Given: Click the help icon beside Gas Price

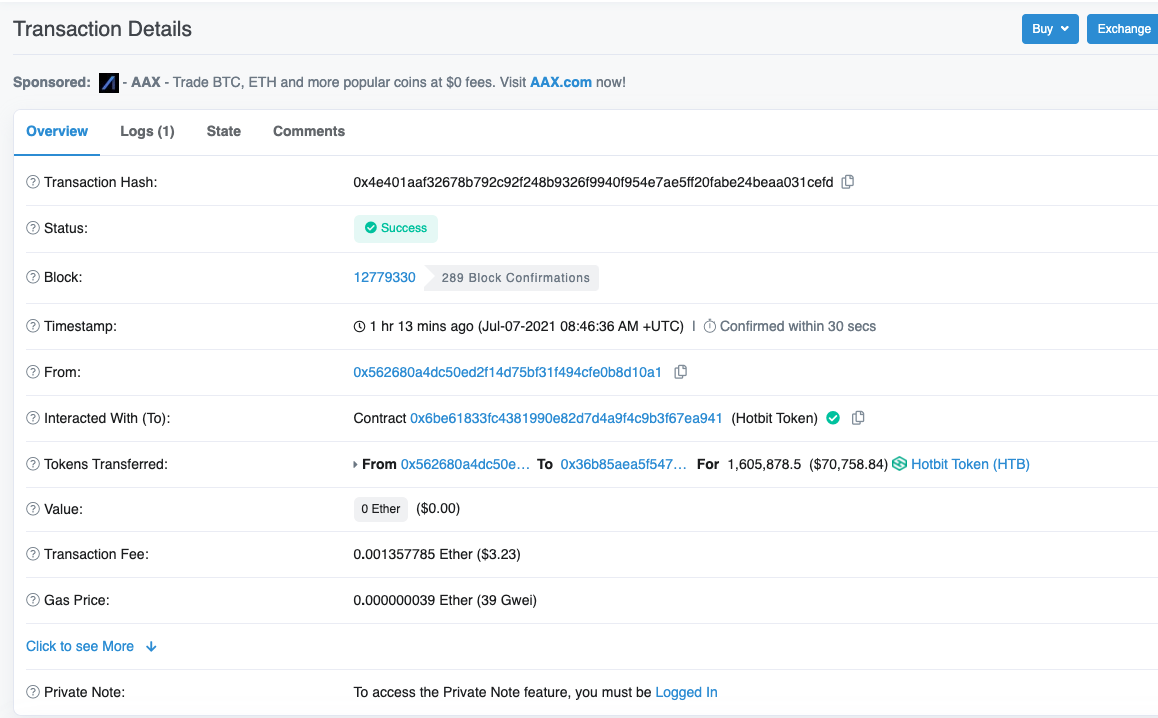Looking at the screenshot, I should pos(33,600).
